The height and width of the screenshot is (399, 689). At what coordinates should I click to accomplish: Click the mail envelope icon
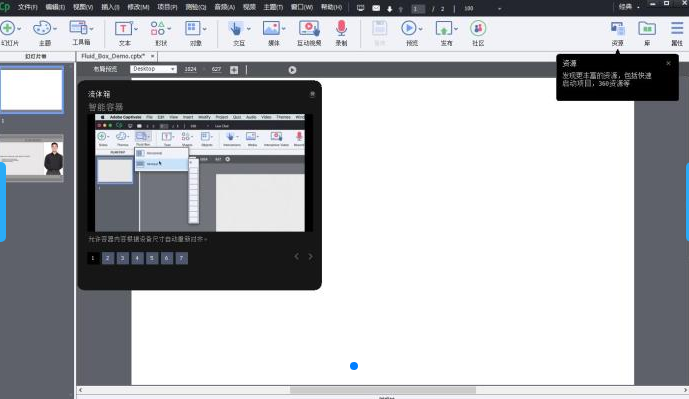point(376,8)
